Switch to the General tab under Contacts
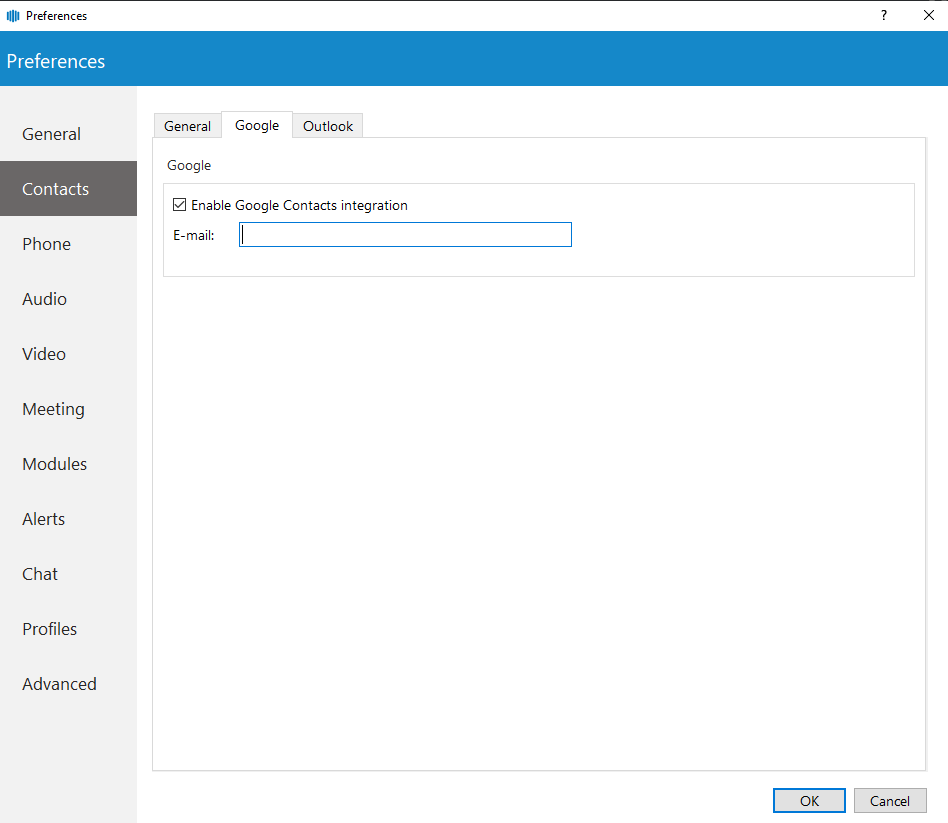948x823 pixels. coord(187,126)
